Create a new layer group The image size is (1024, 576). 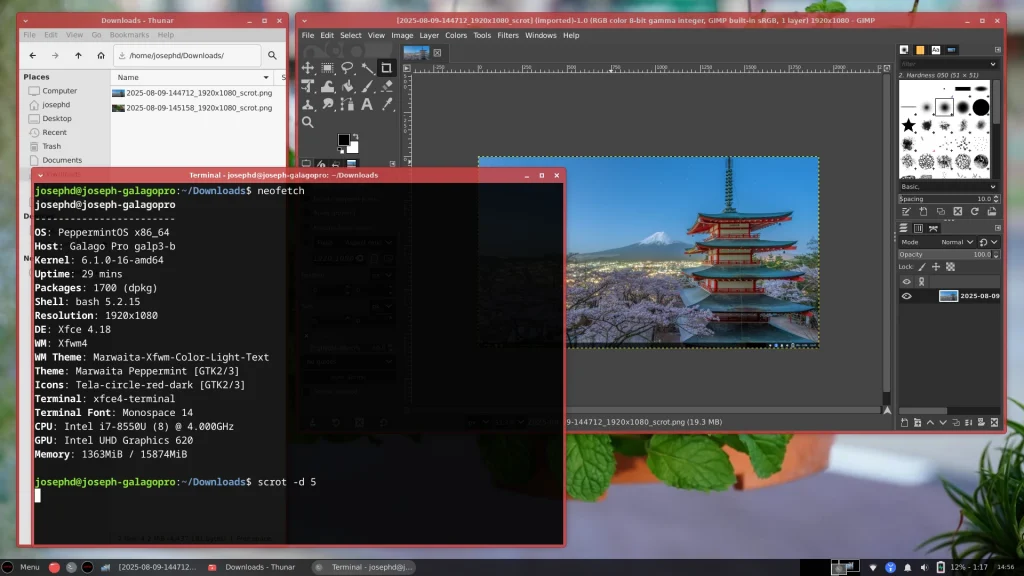coord(918,423)
